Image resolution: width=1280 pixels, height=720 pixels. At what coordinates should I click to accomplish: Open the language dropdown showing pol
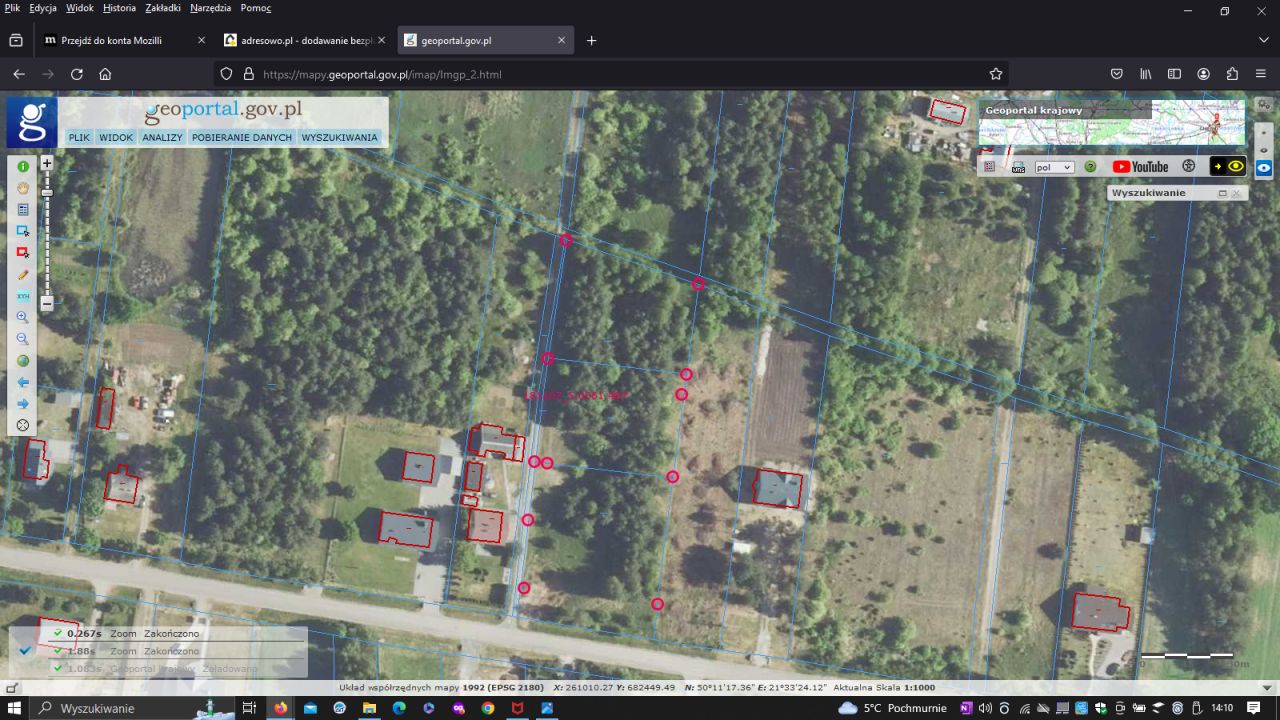click(1054, 168)
